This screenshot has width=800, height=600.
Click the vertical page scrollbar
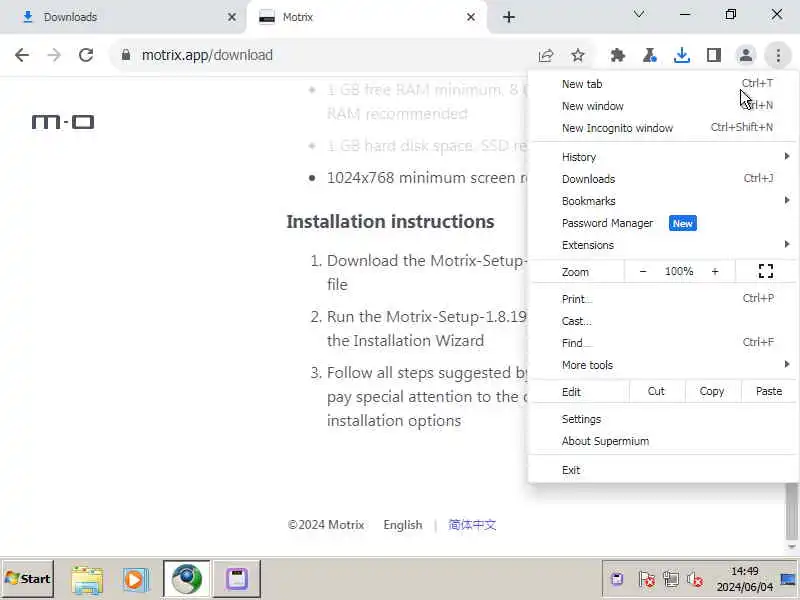click(791, 513)
